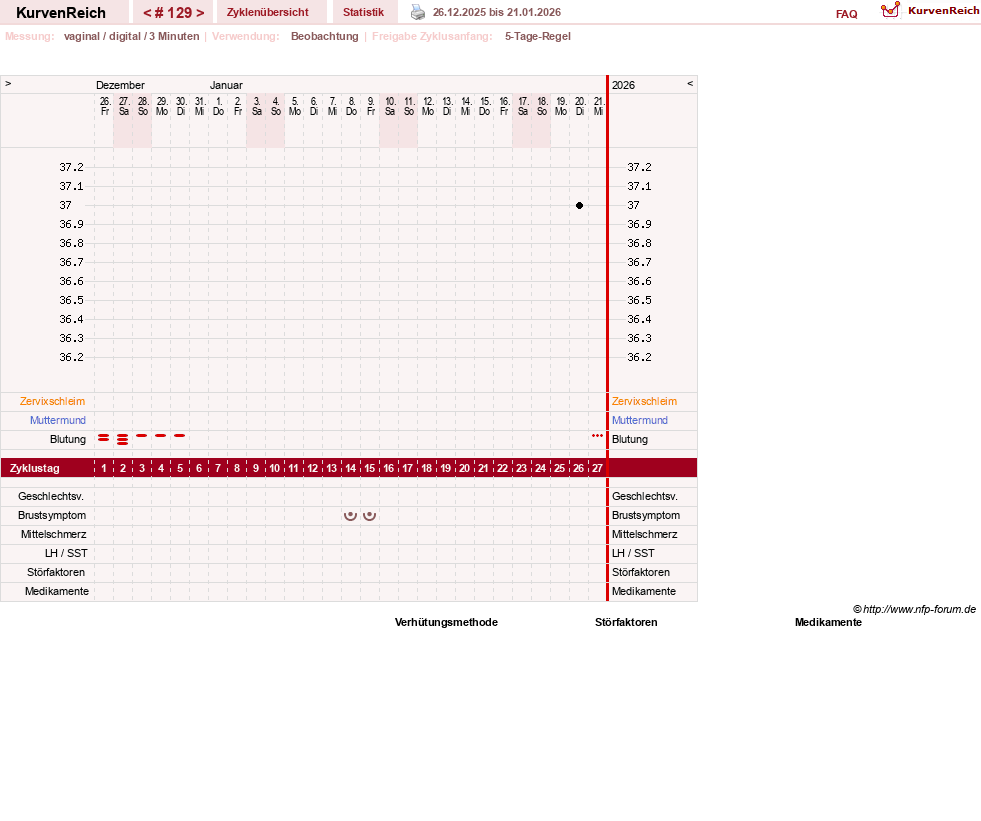Click the left Mittelschmerz row label
This screenshot has height=821, width=981.
point(54,534)
